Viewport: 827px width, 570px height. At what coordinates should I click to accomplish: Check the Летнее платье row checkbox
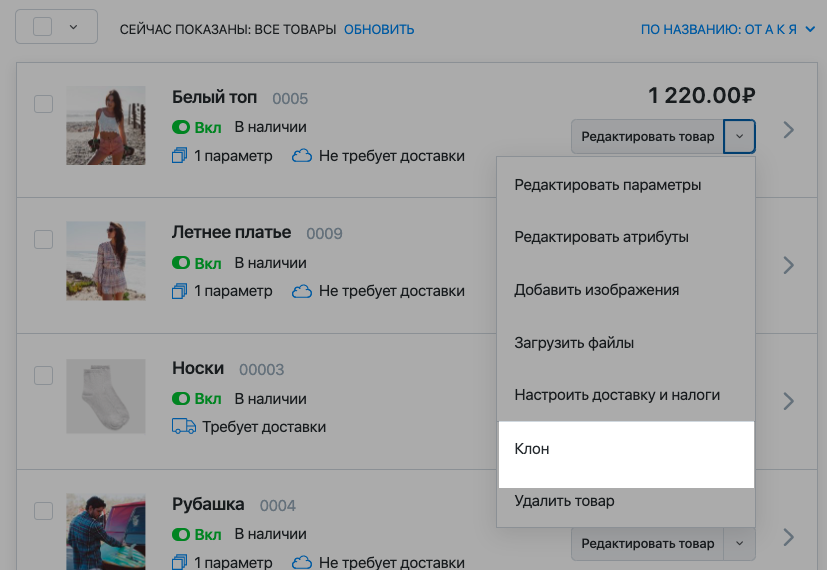pos(43,239)
